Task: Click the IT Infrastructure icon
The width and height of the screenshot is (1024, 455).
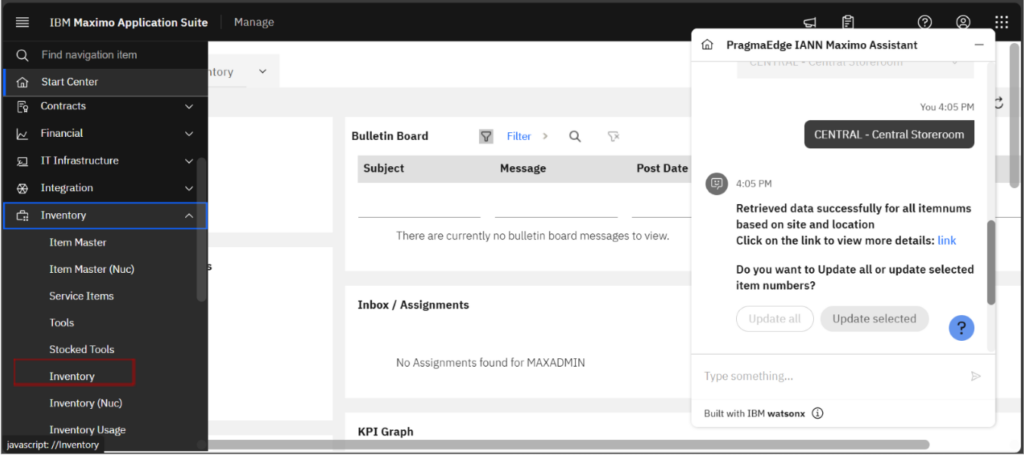Action: point(22,161)
